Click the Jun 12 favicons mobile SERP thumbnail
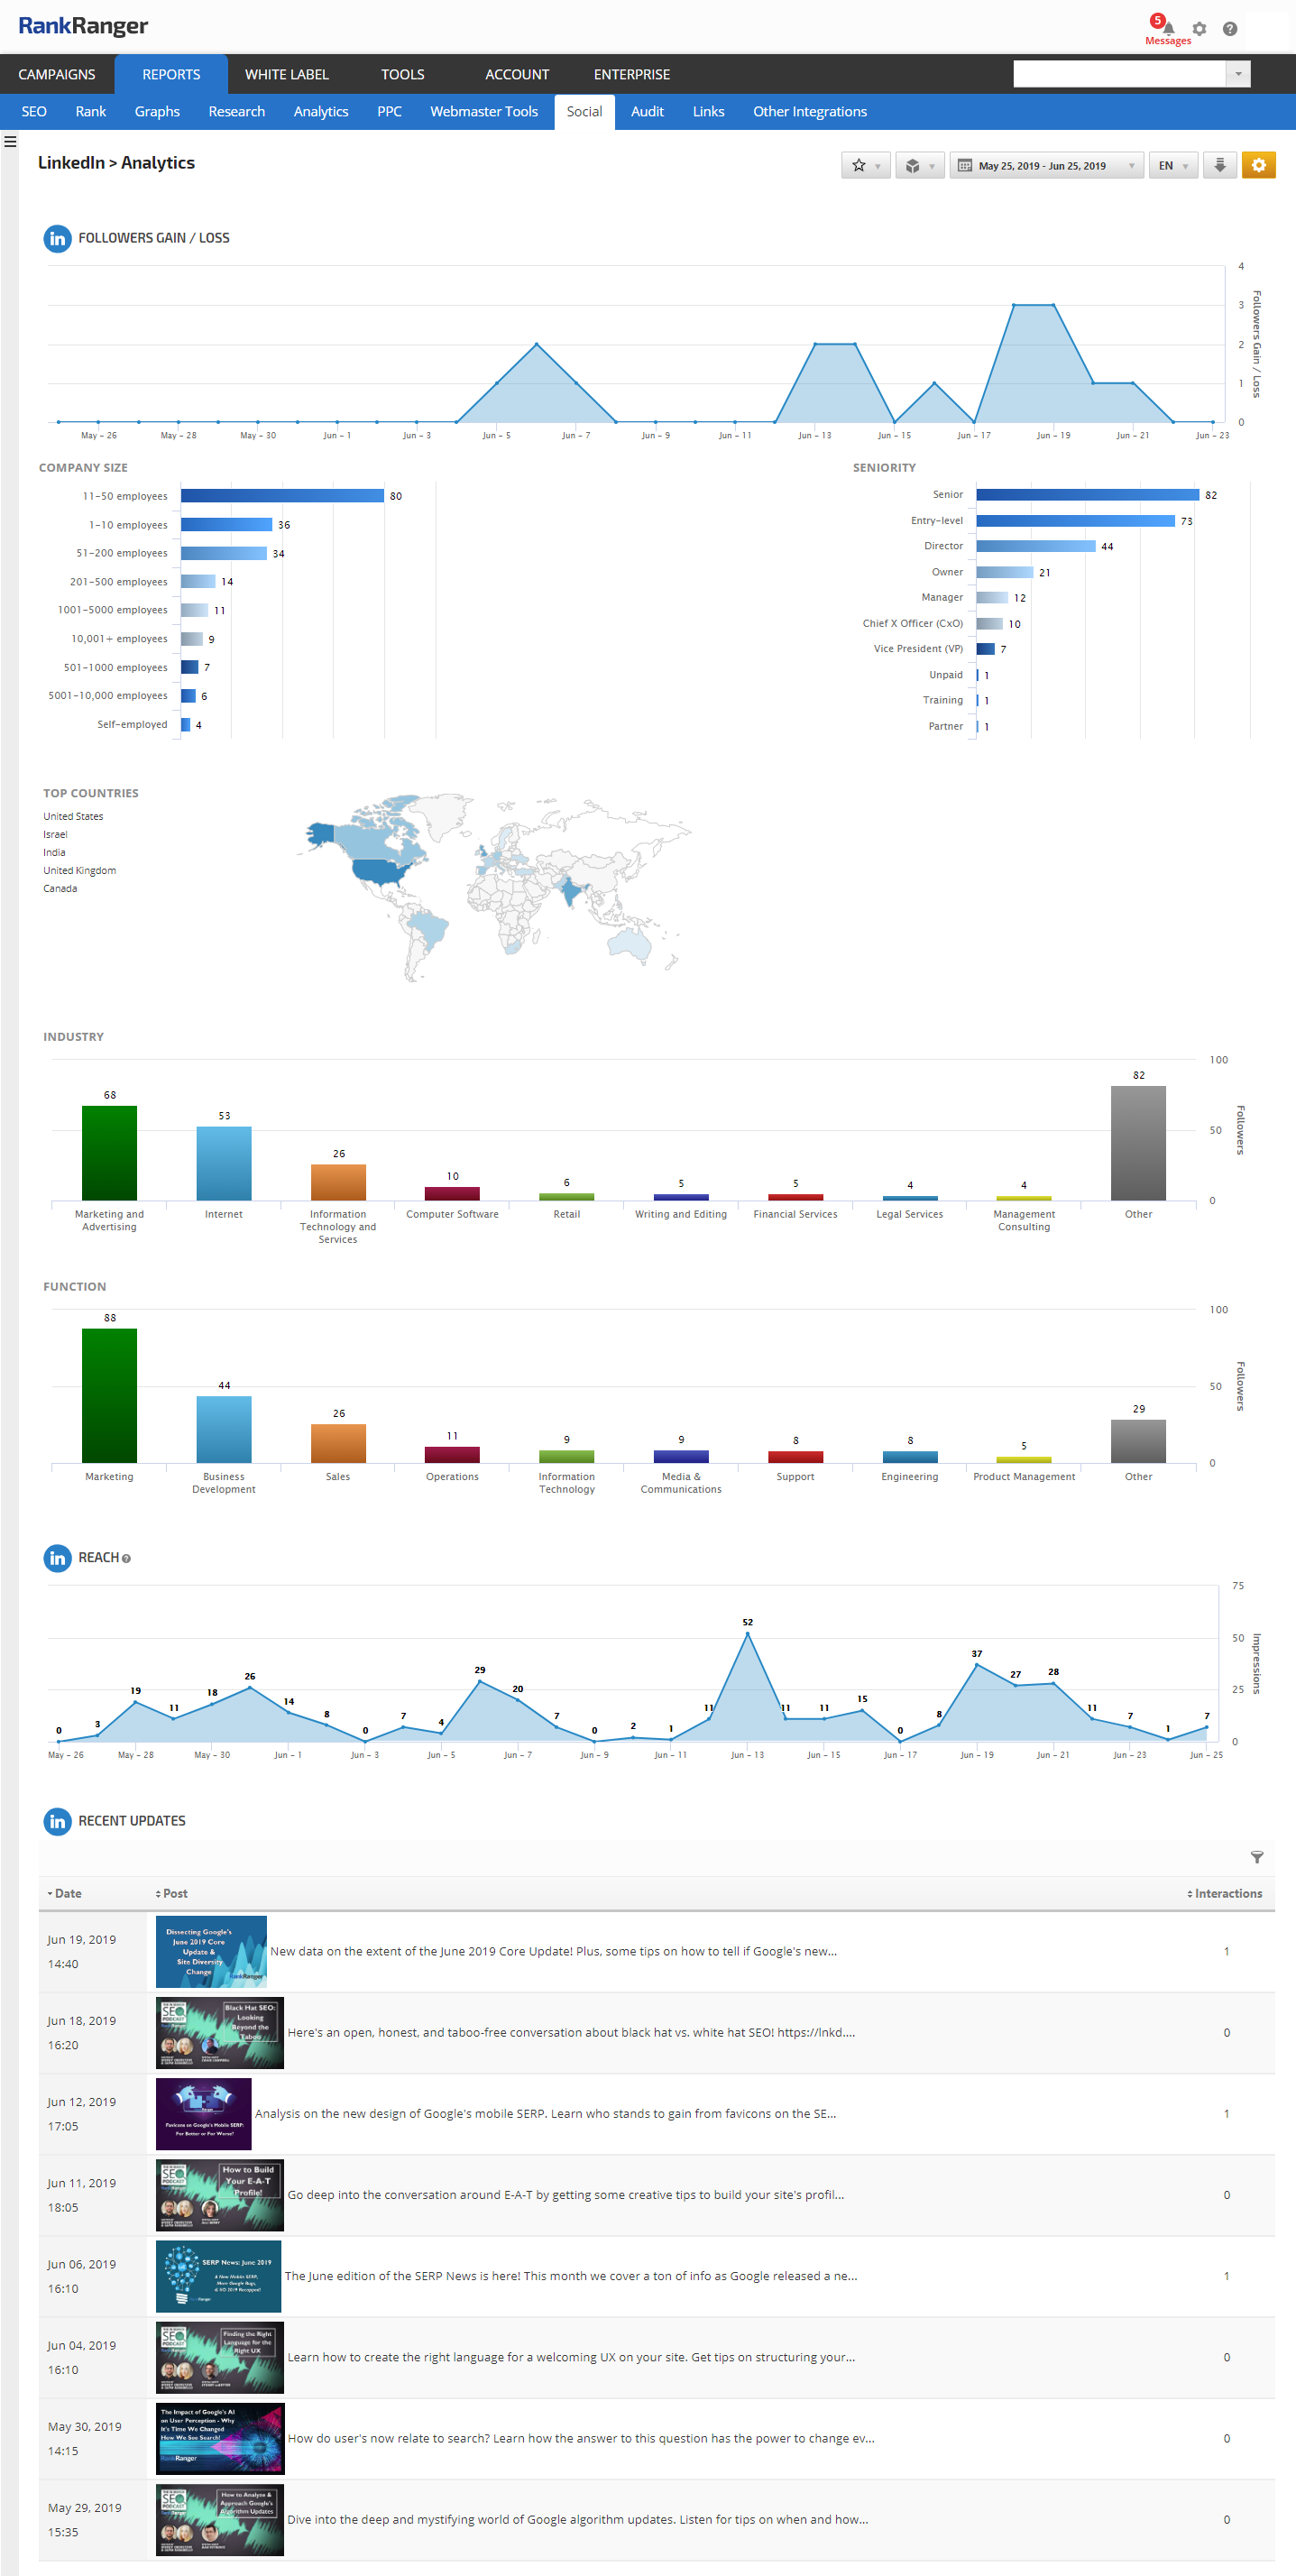The width and height of the screenshot is (1296, 2576). click(204, 2113)
